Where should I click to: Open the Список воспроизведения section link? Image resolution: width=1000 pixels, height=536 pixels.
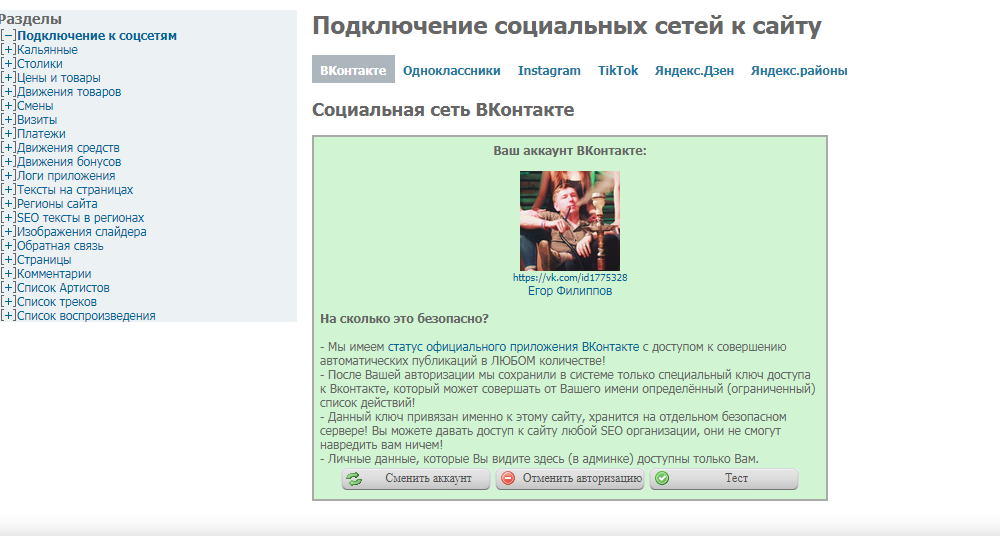86,316
